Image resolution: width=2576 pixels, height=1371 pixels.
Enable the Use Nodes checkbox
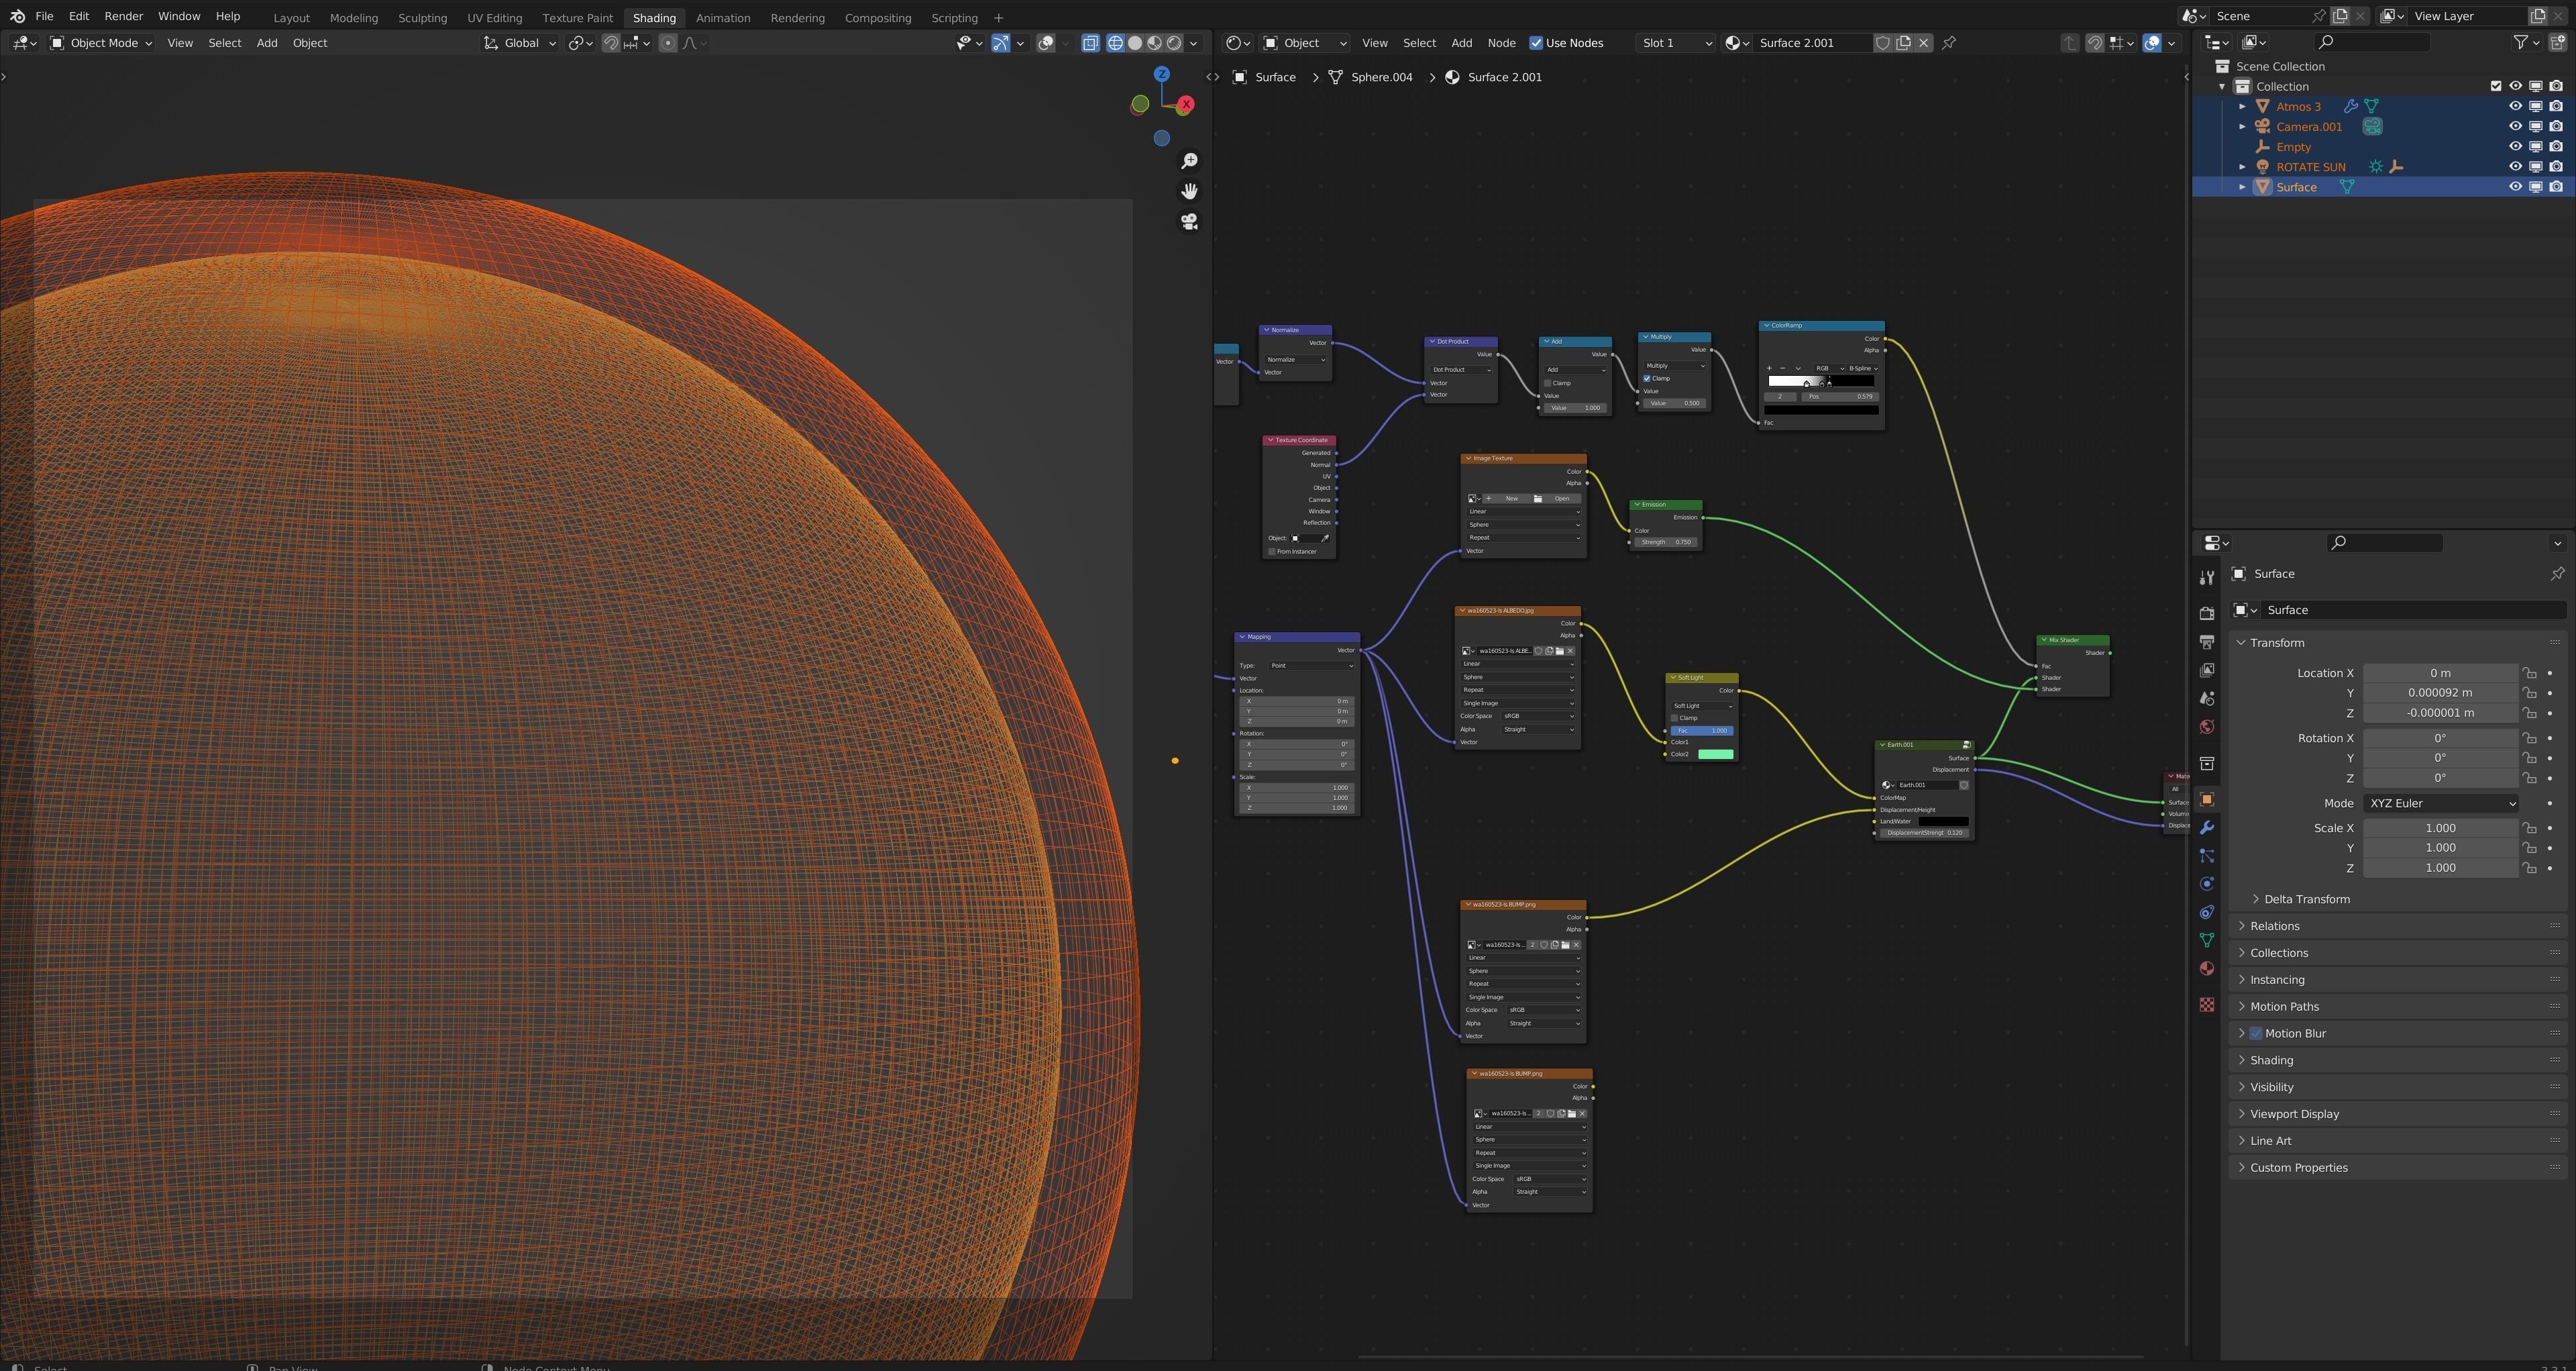point(1536,43)
